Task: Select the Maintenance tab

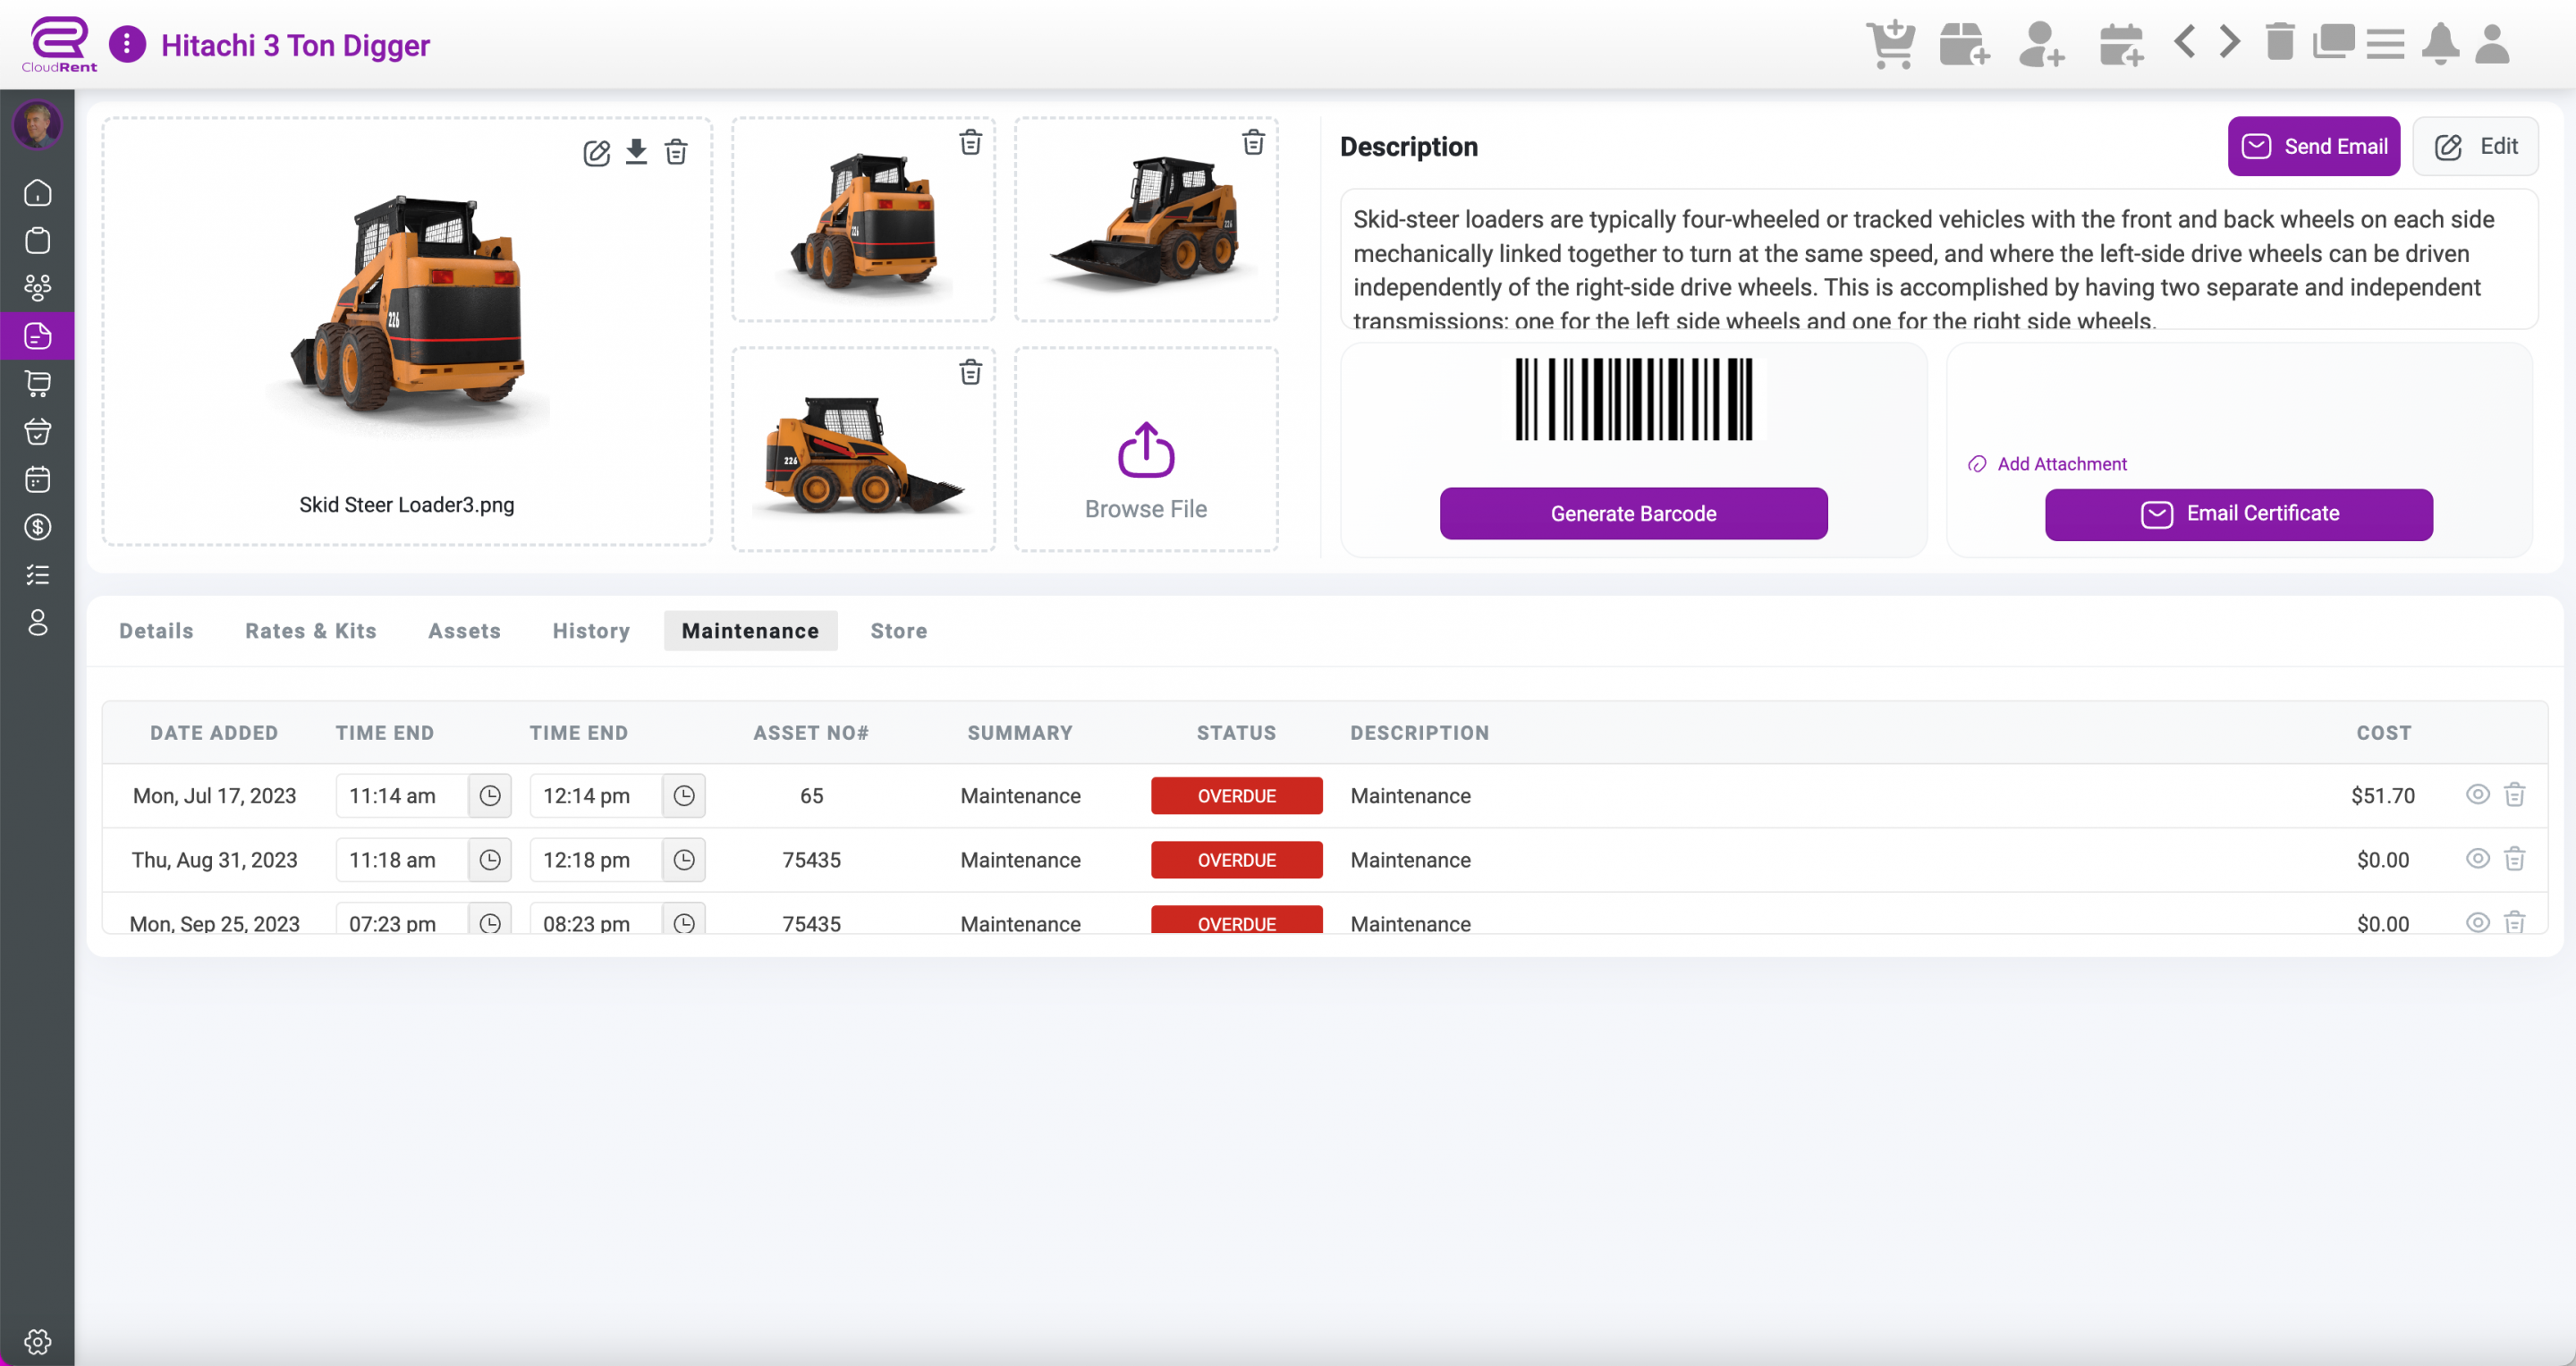Action: pyautogui.click(x=750, y=631)
